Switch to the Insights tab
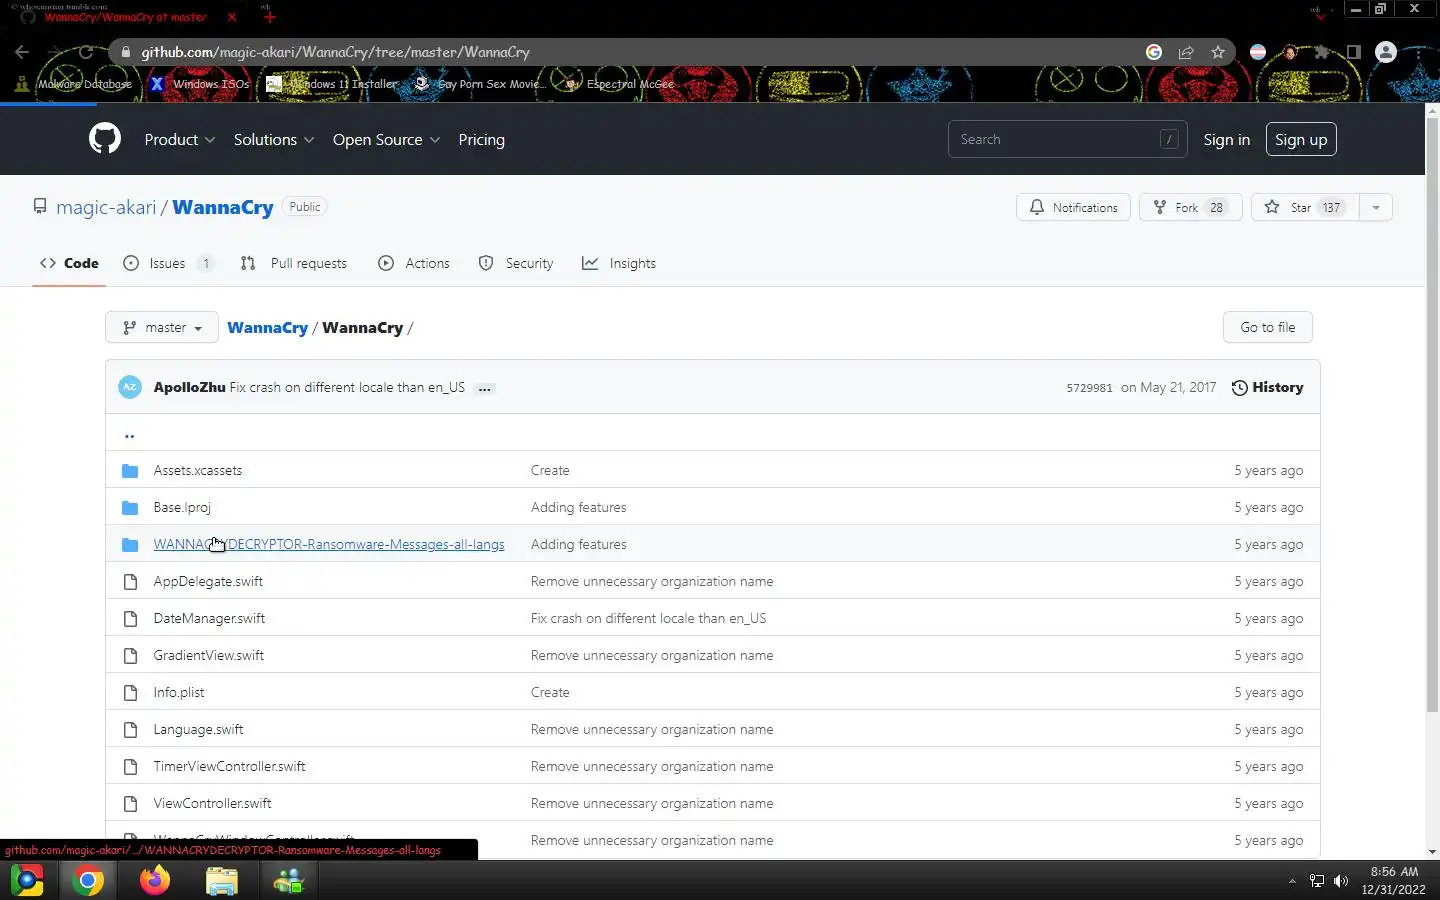 [619, 263]
